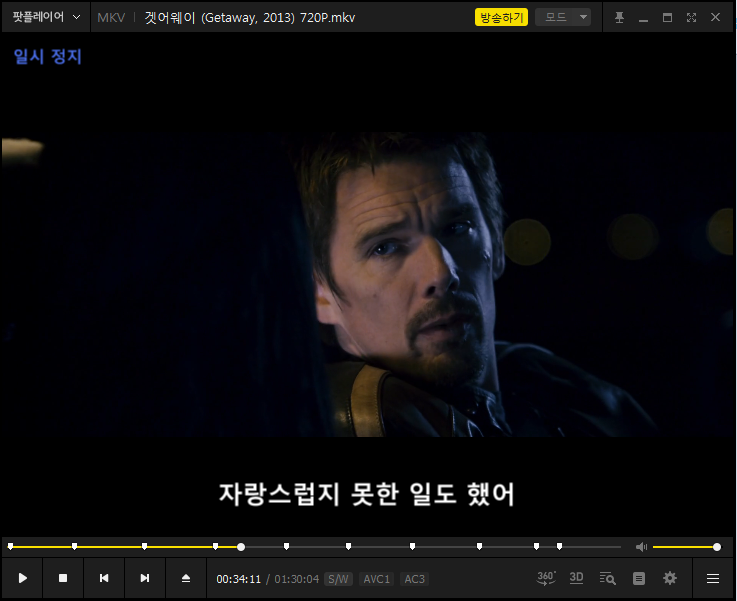The image size is (737, 601).
Task: Maximize the player window
Action: 667,17
